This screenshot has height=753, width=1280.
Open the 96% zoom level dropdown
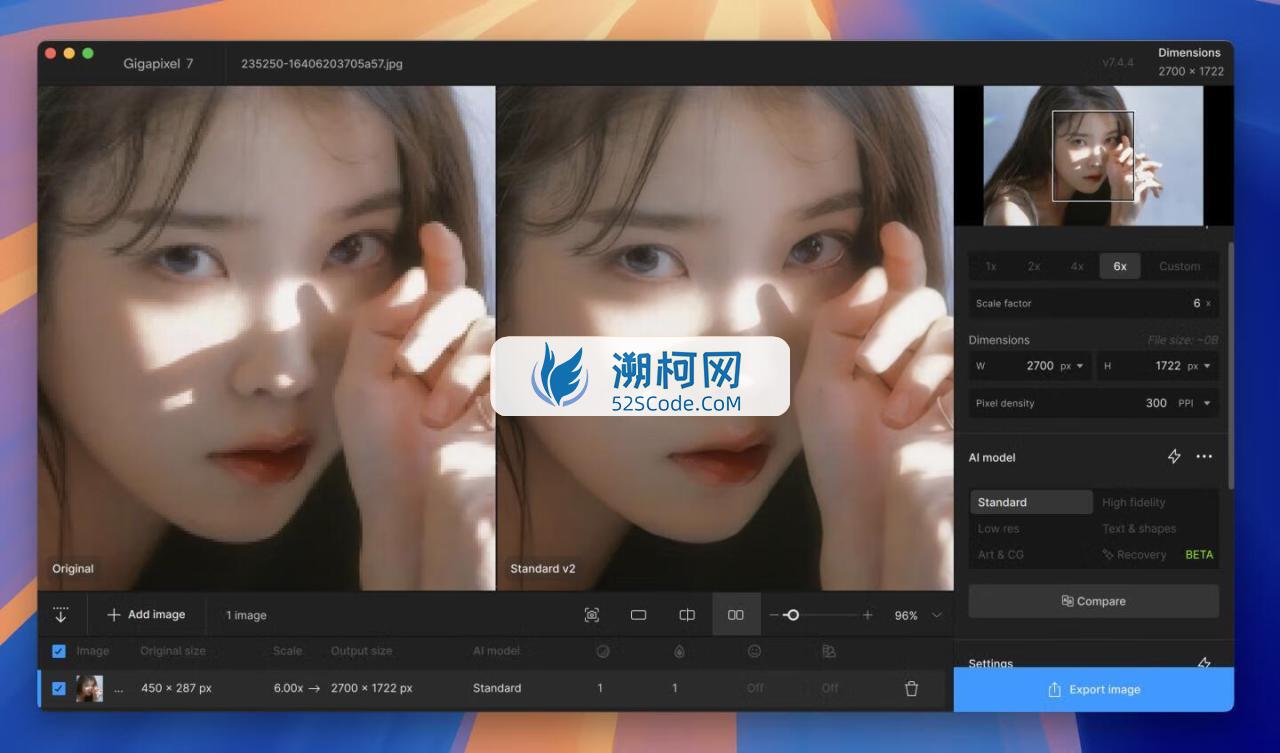[x=918, y=615]
